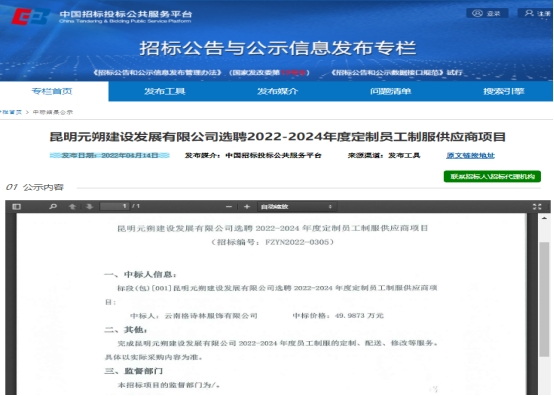This screenshot has height=396, width=554.
Task: Click the green 联系招标人\招标代理机构 button
Action: [x=492, y=176]
